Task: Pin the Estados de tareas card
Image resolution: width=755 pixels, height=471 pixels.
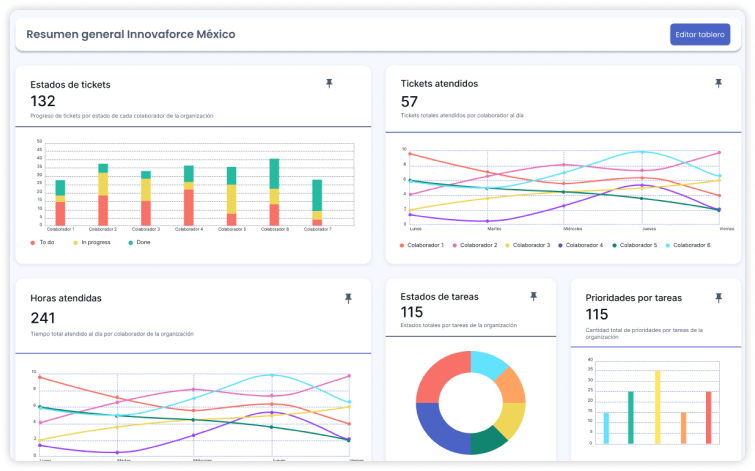Action: (534, 296)
